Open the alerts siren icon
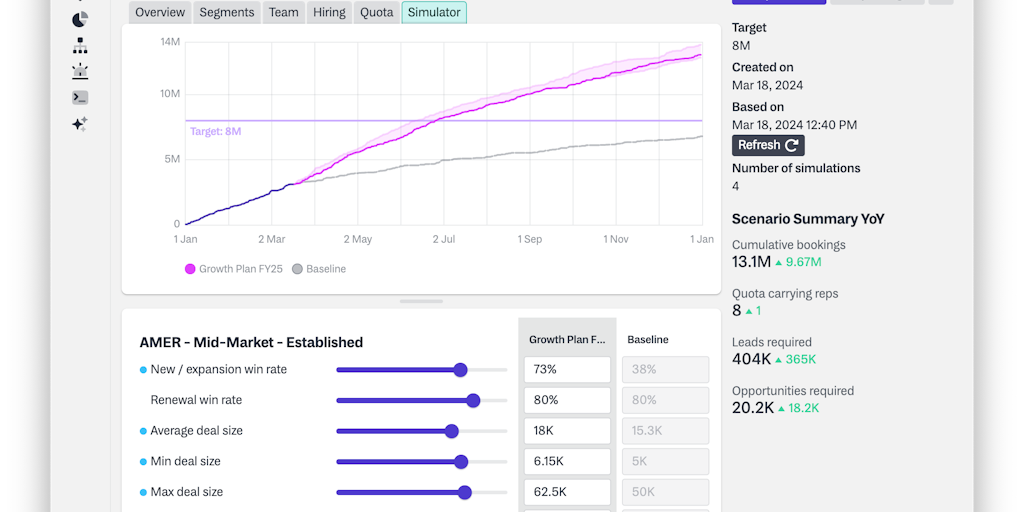Image resolution: width=1024 pixels, height=512 pixels. click(x=80, y=72)
